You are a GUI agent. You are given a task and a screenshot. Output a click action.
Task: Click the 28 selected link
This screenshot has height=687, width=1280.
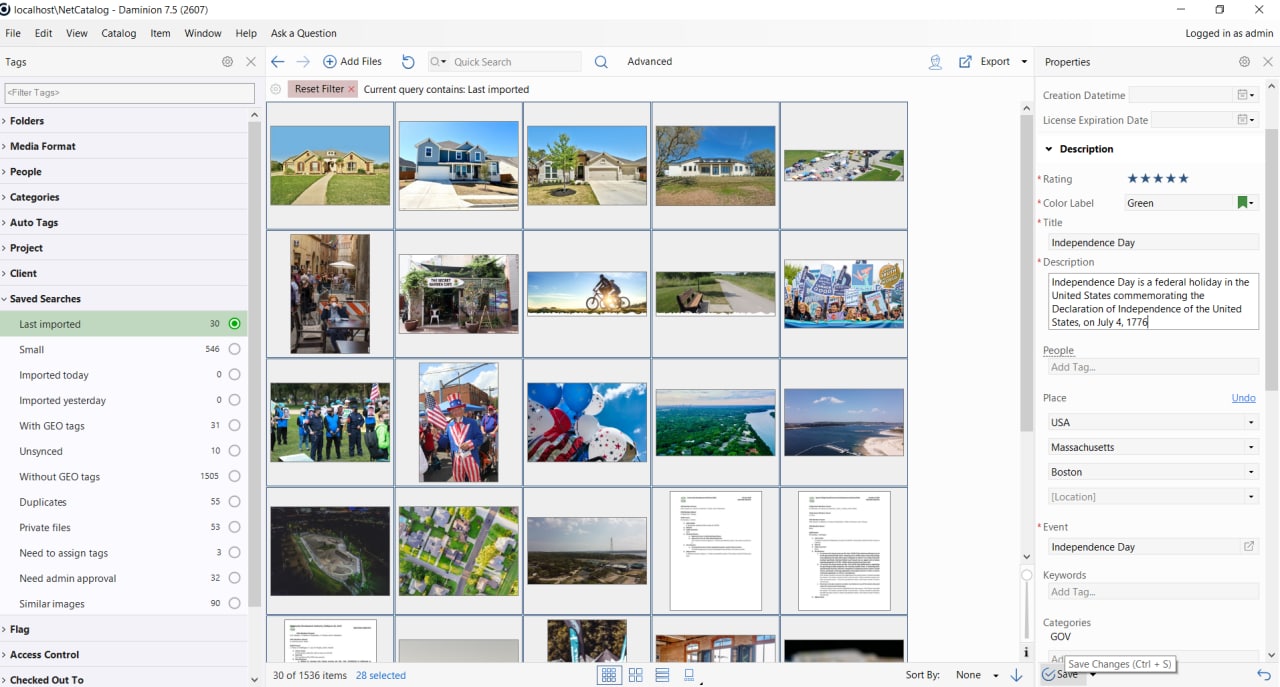click(x=381, y=676)
